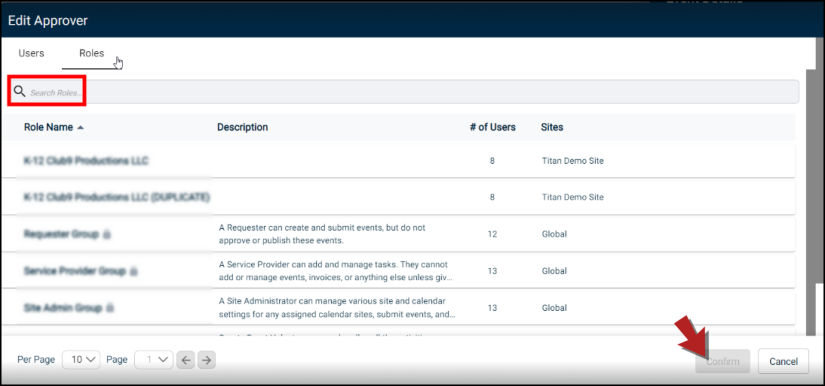Go to previous page arrow
This screenshot has height=386, width=825.
click(x=186, y=360)
